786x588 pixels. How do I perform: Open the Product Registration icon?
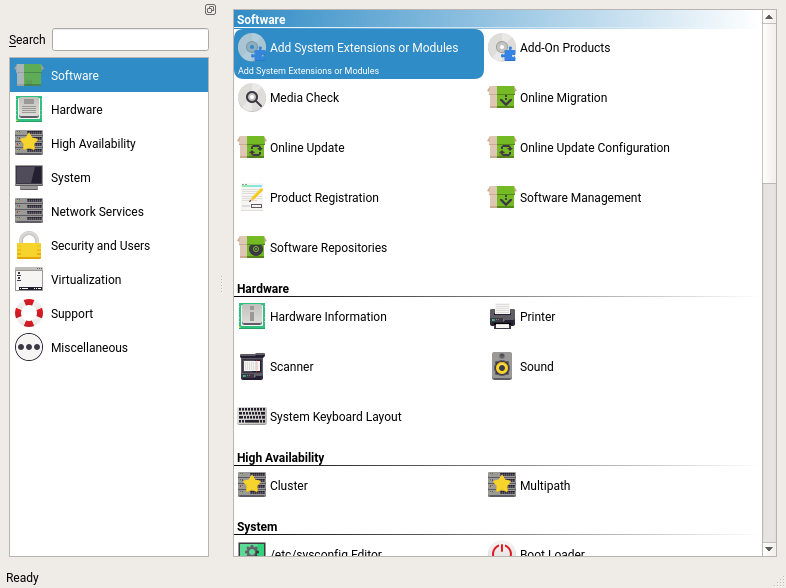coord(251,198)
